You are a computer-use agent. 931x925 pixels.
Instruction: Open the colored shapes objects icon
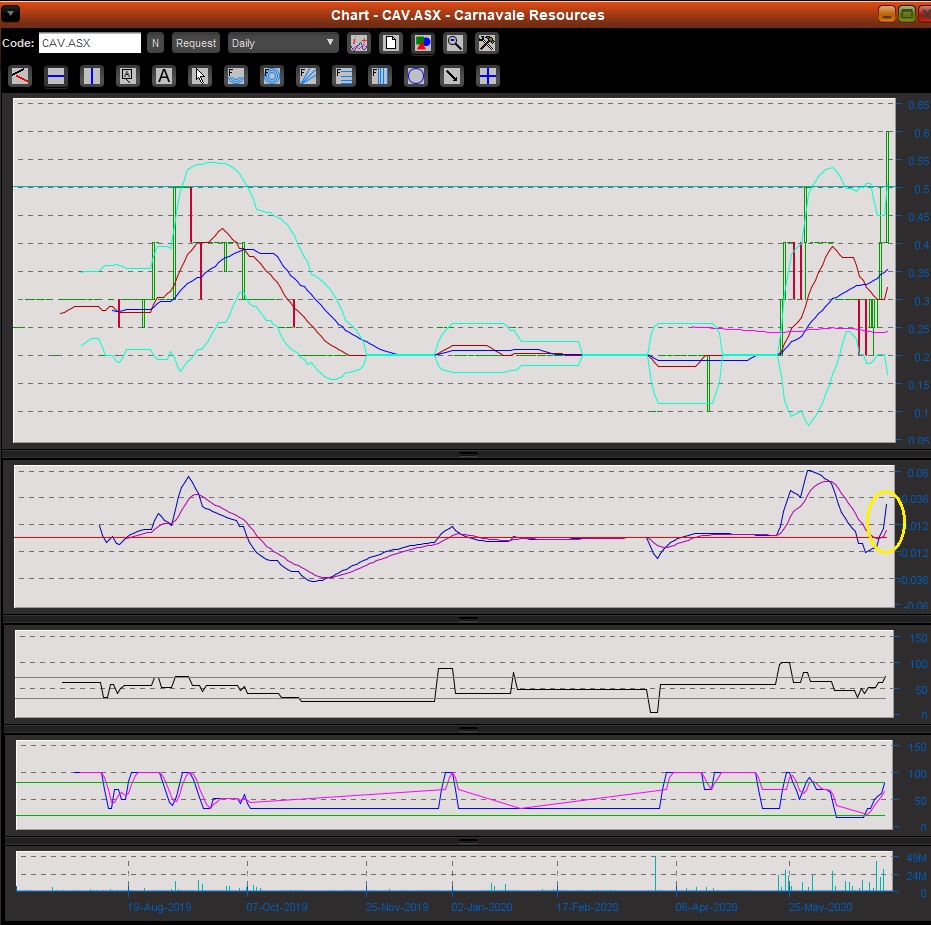(423, 43)
